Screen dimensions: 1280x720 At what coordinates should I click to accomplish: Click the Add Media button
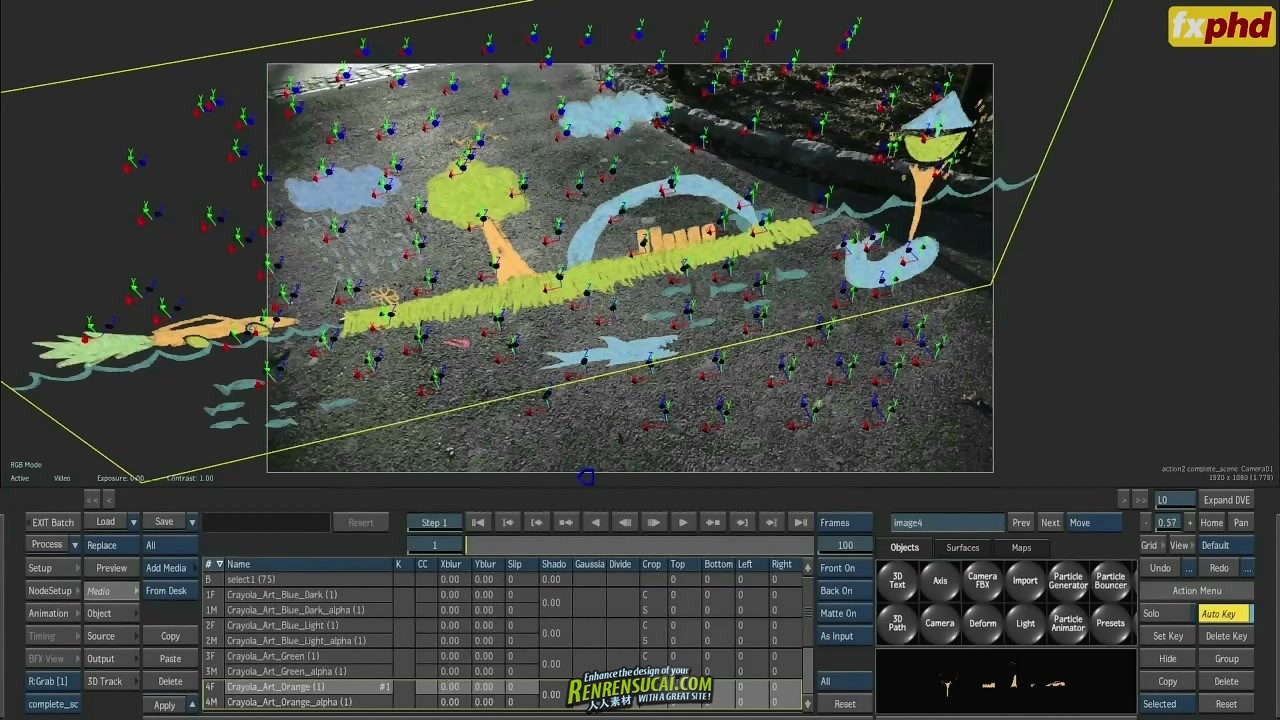170,568
